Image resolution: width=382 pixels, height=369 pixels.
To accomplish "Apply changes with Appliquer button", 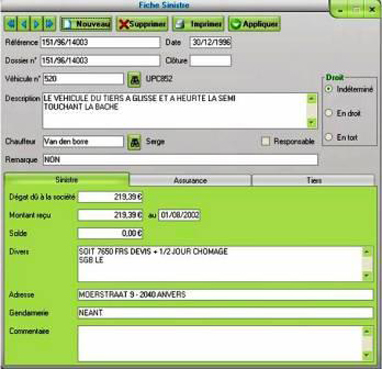I will 254,24.
